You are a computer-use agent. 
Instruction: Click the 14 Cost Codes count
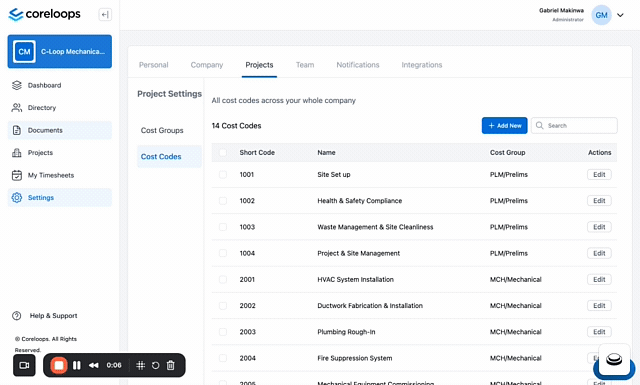pos(236,126)
